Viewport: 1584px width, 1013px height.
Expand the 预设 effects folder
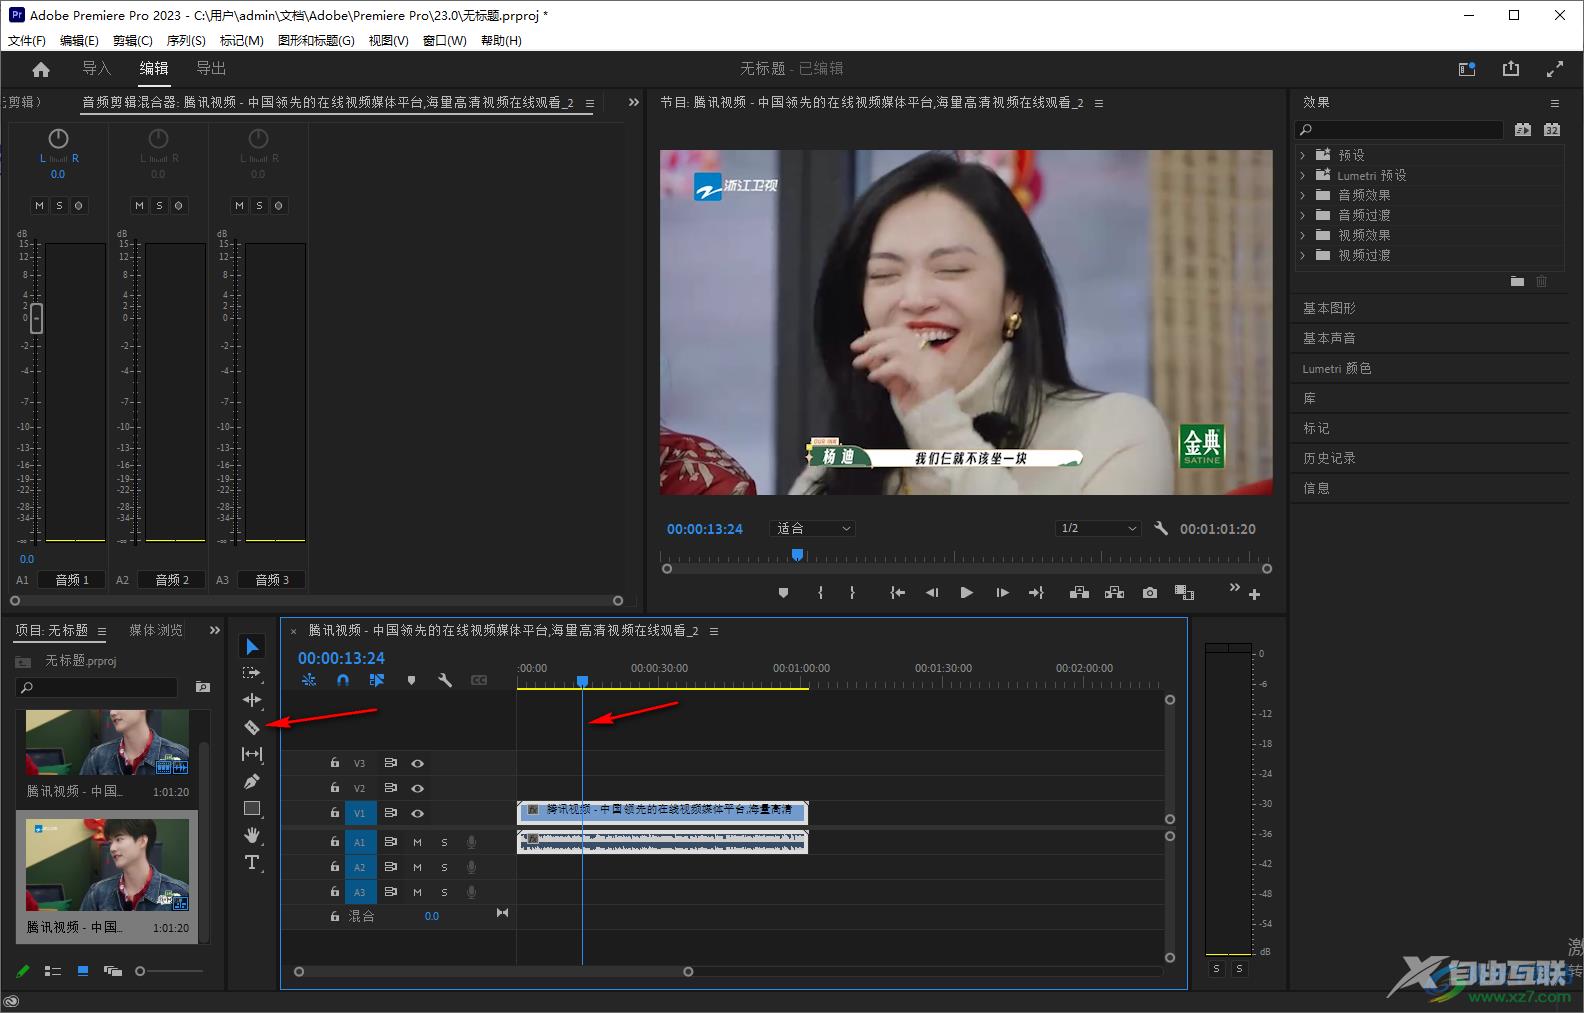pos(1303,155)
